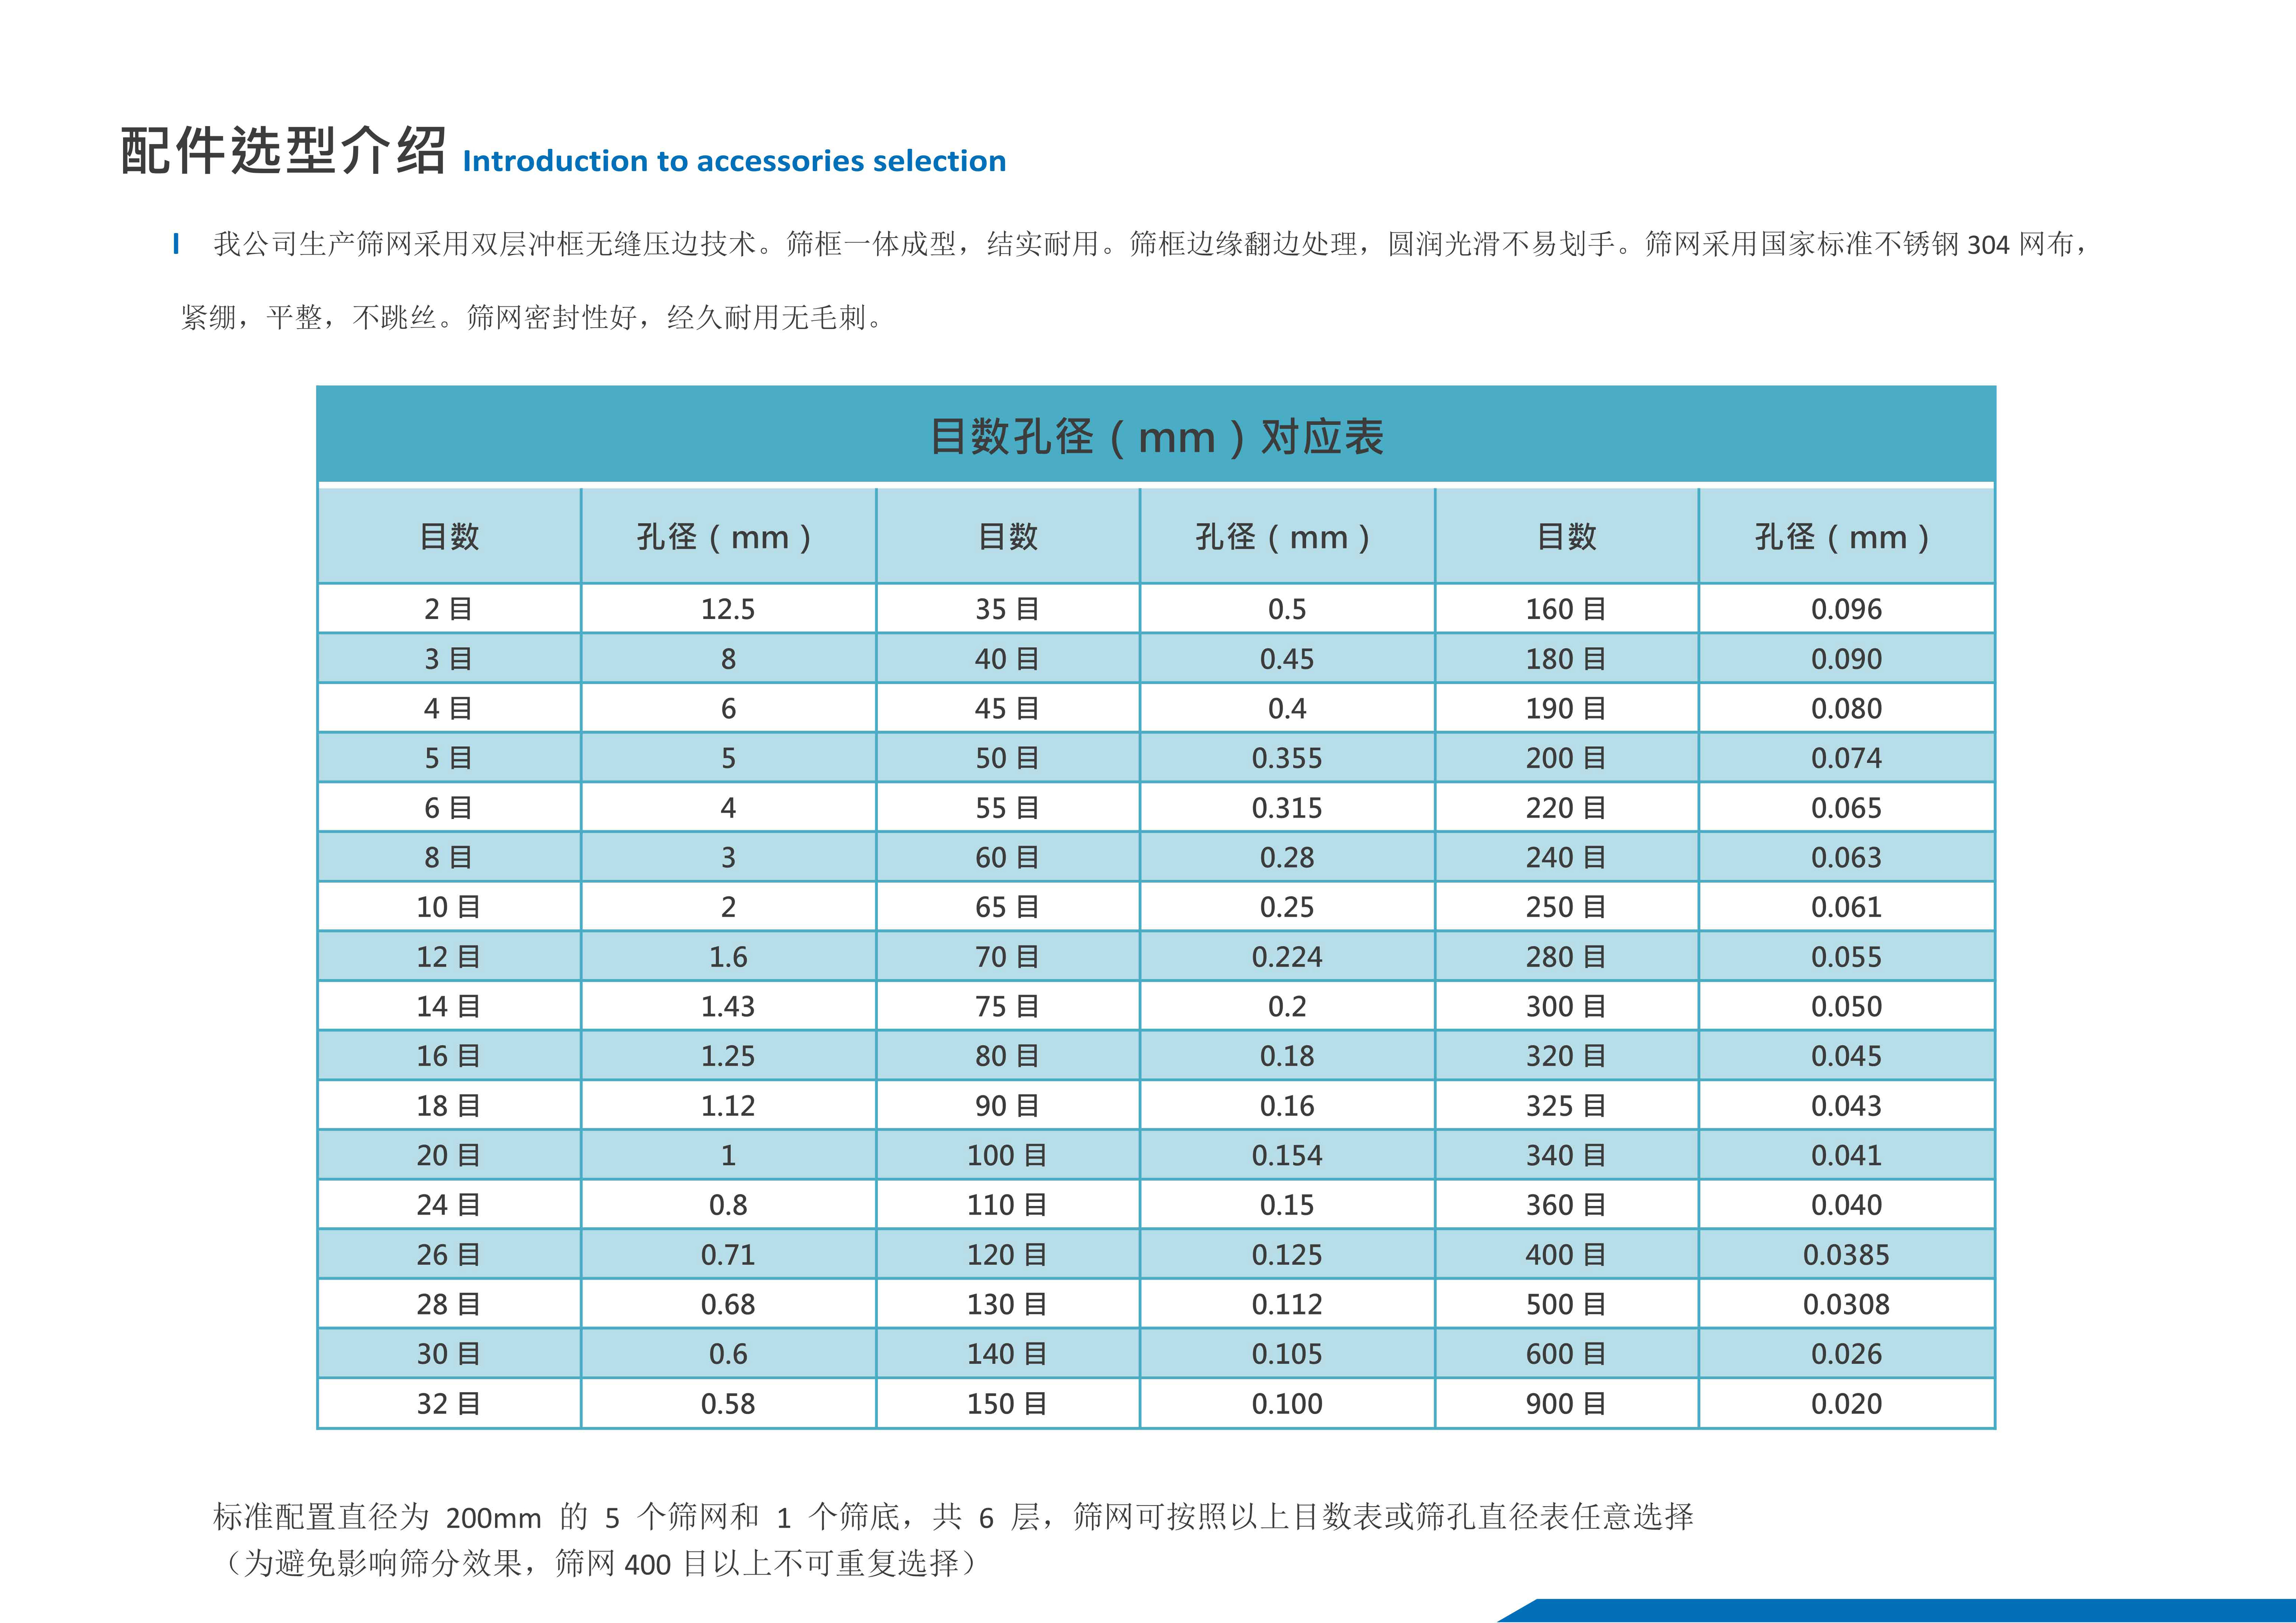
Task: Click the footnote mentioning 200mm standard configuration
Action: point(952,1517)
